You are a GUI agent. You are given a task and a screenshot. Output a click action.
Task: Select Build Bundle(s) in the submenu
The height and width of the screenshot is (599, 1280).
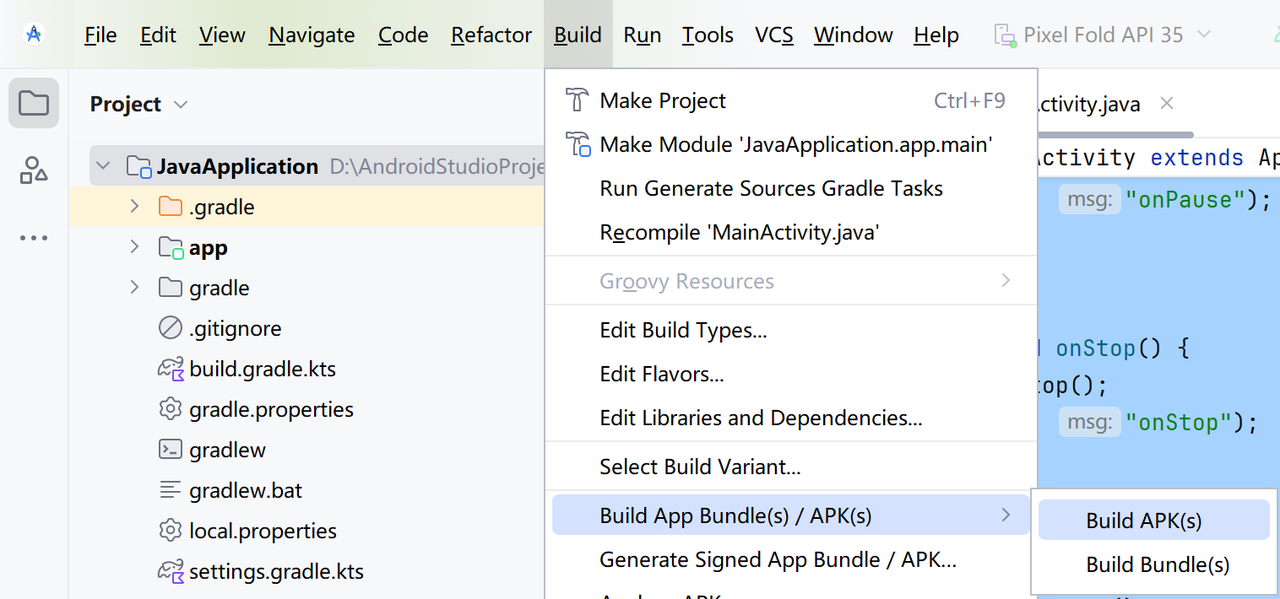point(1154,565)
